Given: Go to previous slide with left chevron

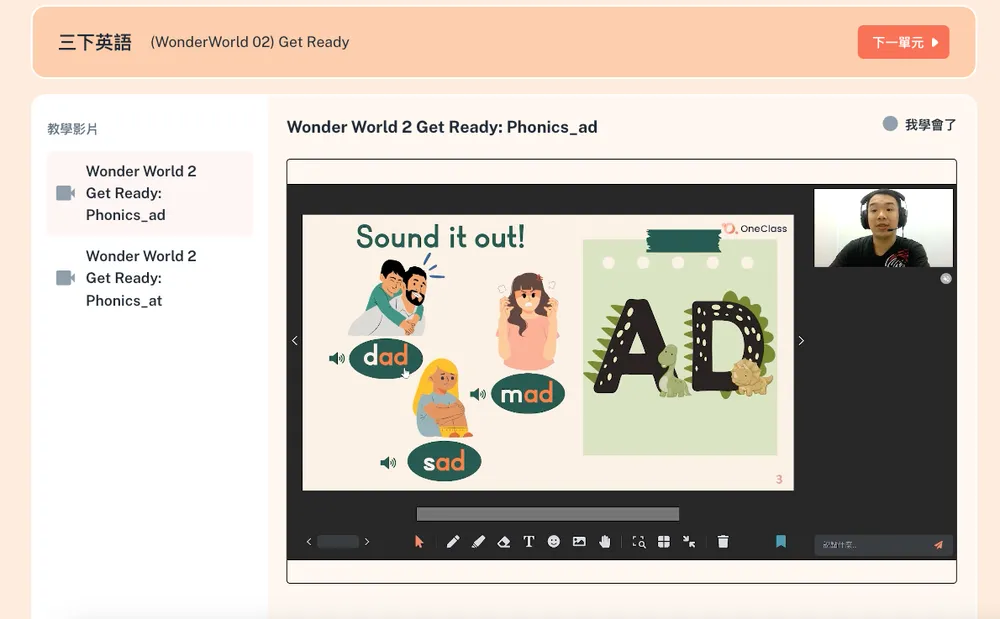Looking at the screenshot, I should 295,341.
